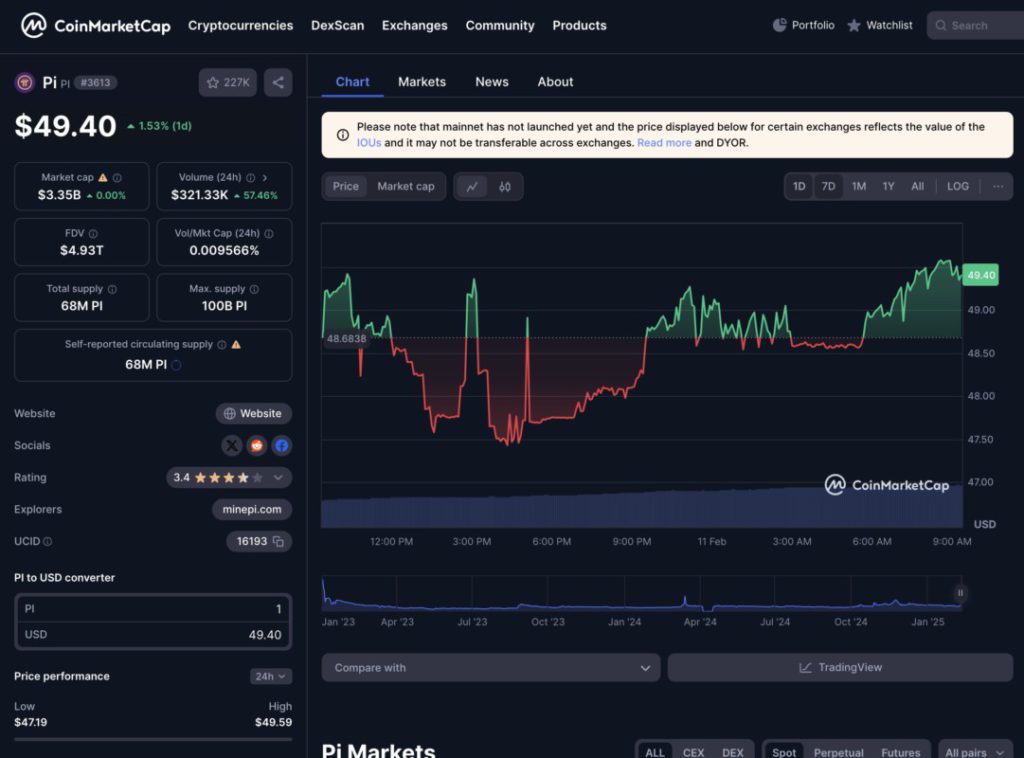The height and width of the screenshot is (758, 1024).
Task: Switch to the About tab
Action: (555, 82)
